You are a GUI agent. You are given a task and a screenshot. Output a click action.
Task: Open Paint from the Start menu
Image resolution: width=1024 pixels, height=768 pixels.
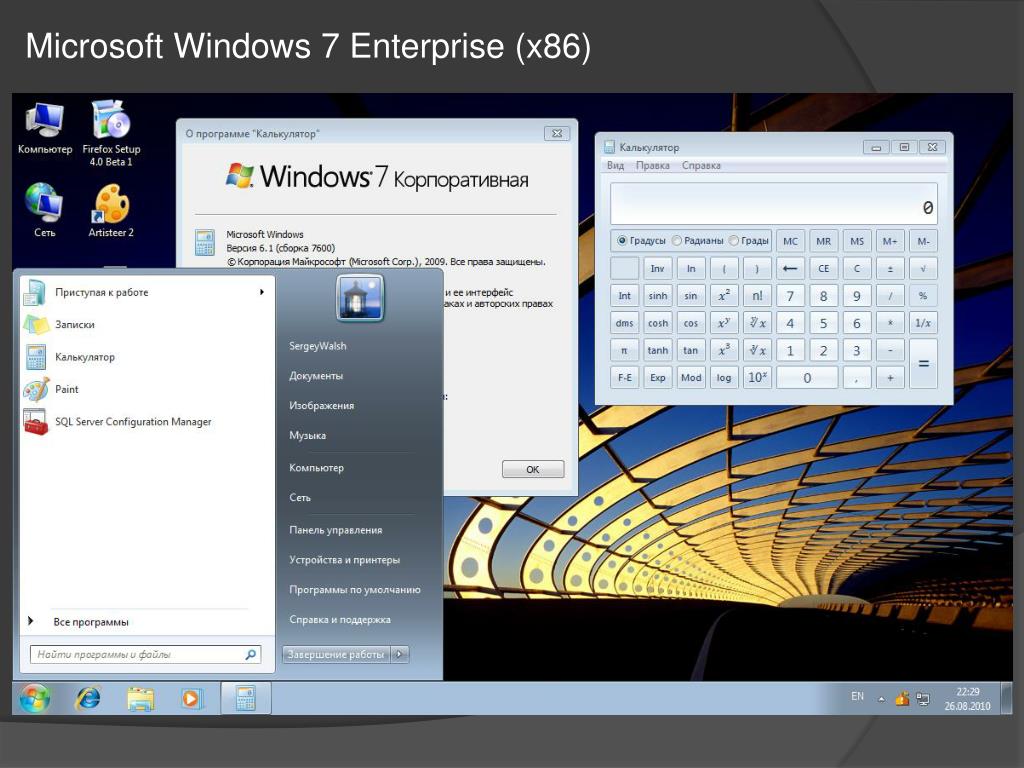pos(147,389)
